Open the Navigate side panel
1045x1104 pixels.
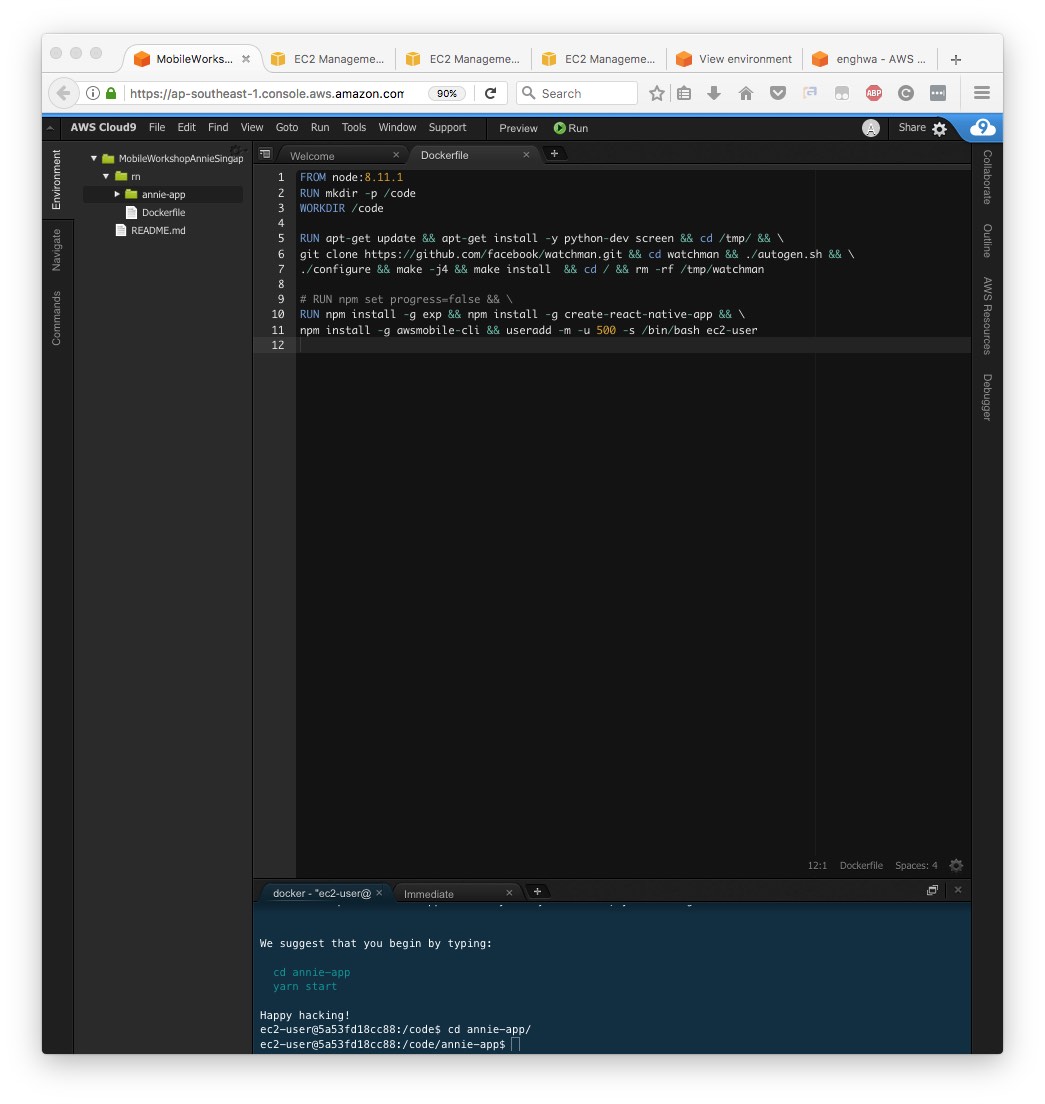point(57,250)
